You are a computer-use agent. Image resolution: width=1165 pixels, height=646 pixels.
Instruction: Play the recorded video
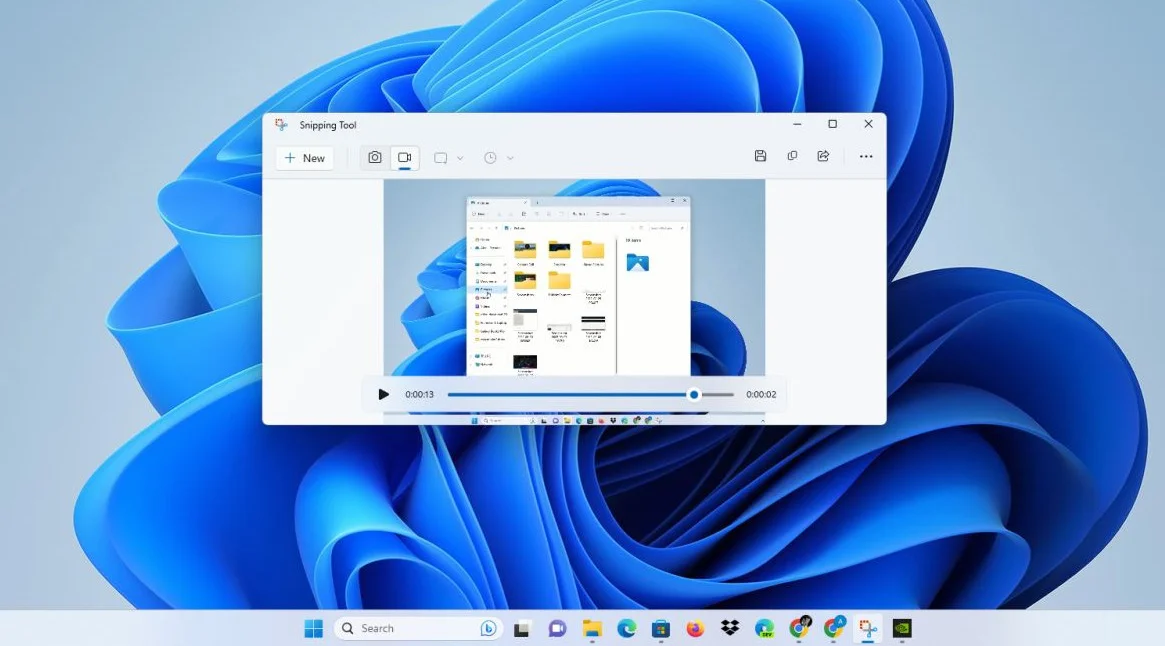[383, 394]
